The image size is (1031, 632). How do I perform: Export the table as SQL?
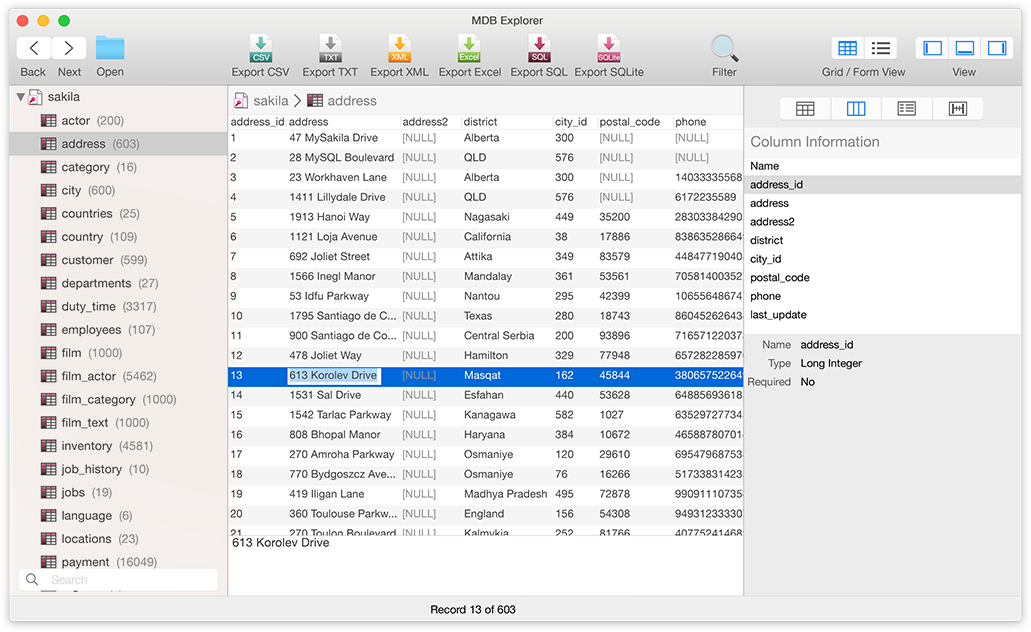click(x=539, y=49)
